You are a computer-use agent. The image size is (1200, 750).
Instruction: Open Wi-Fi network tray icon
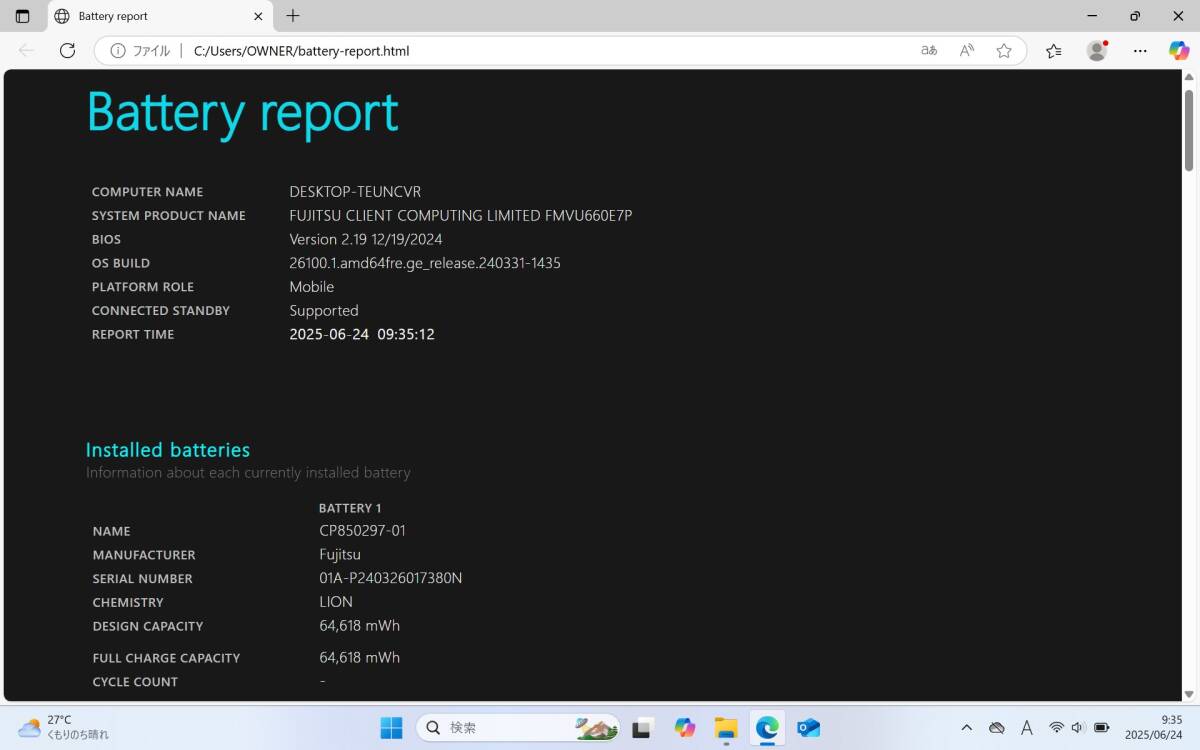click(1056, 728)
